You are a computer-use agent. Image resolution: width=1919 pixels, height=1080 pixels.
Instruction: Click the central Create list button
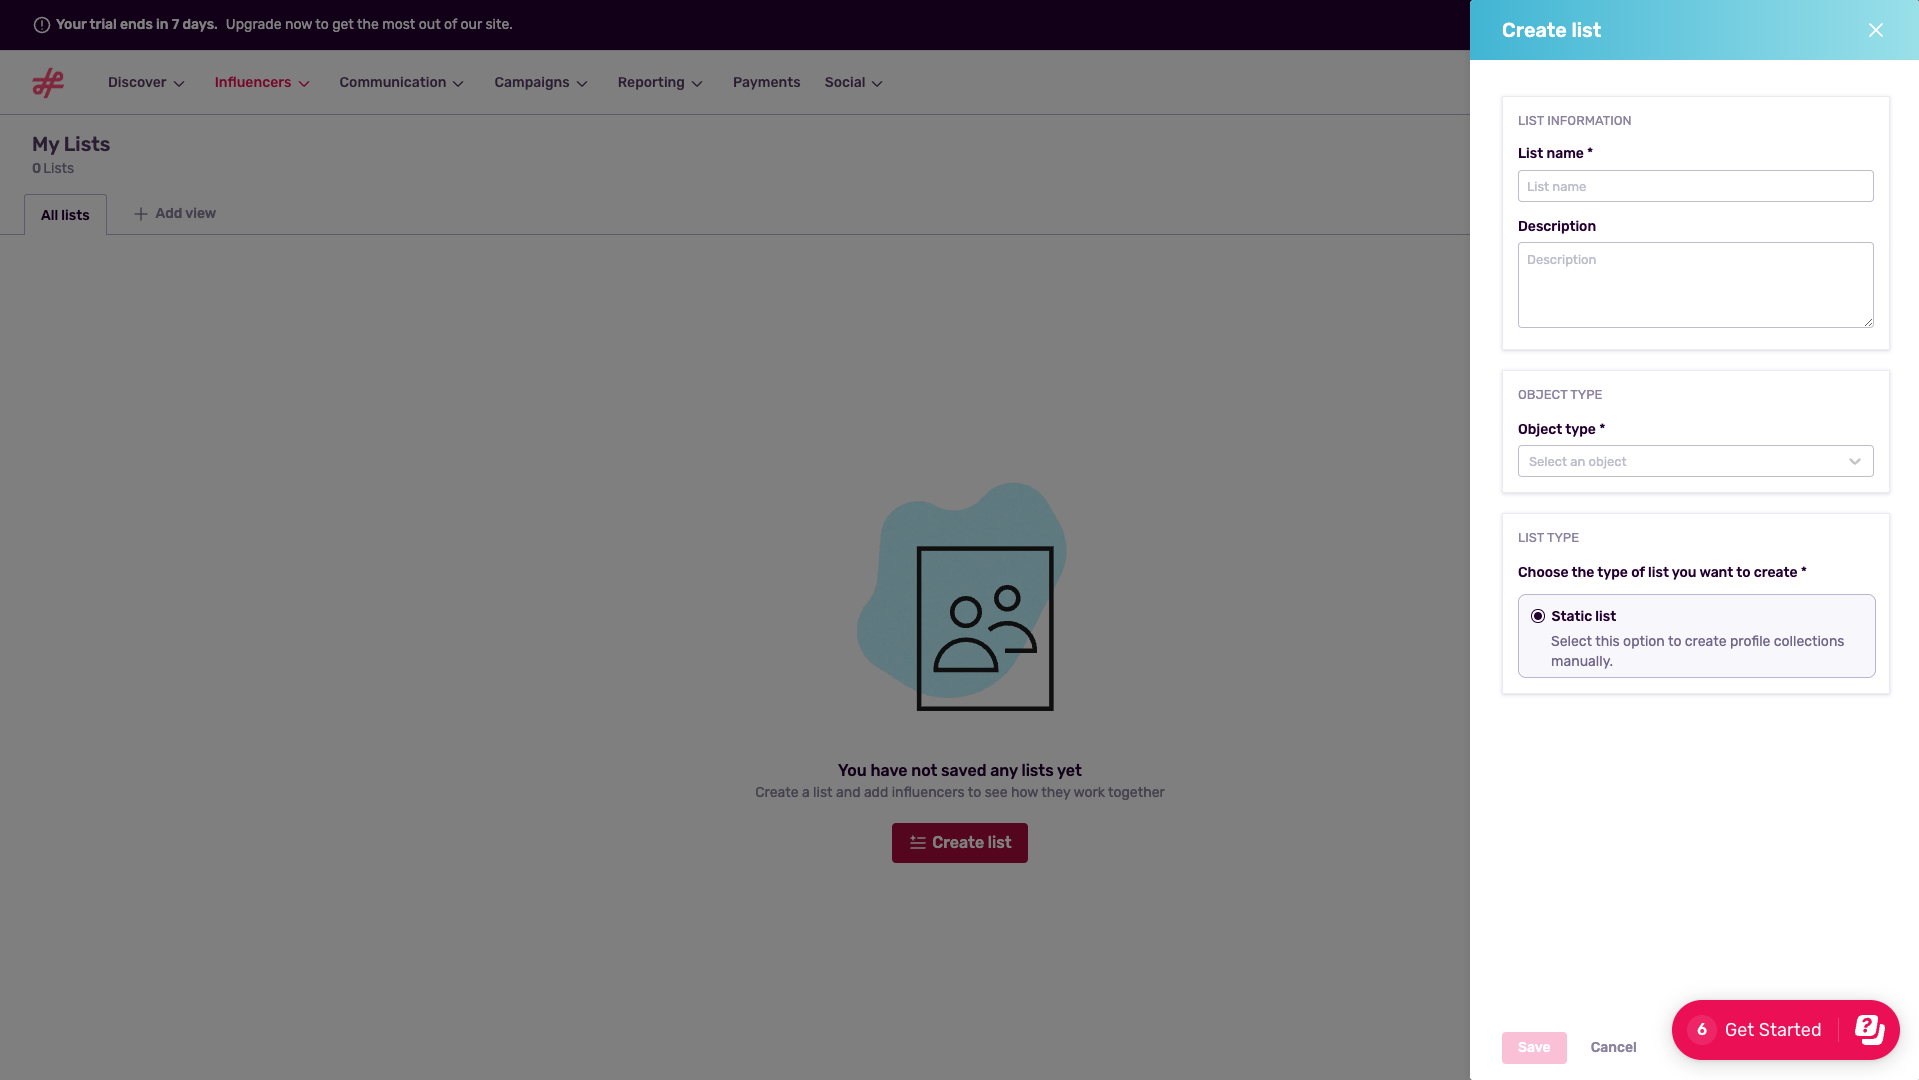click(x=959, y=843)
